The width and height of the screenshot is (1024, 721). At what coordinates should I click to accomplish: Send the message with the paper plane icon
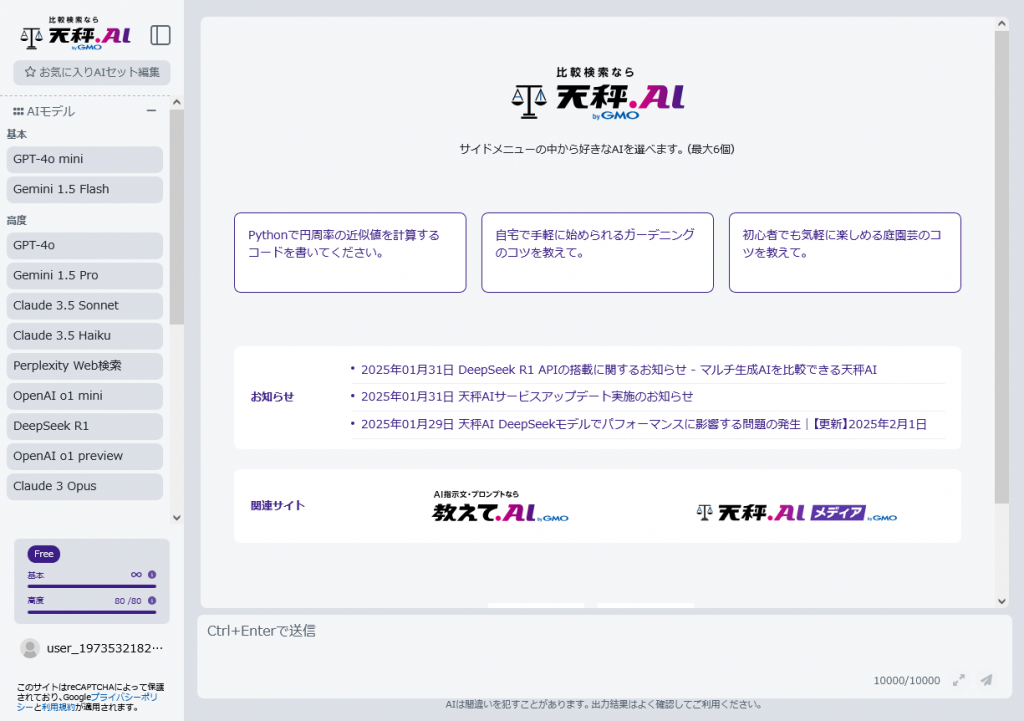pyautogui.click(x=985, y=679)
